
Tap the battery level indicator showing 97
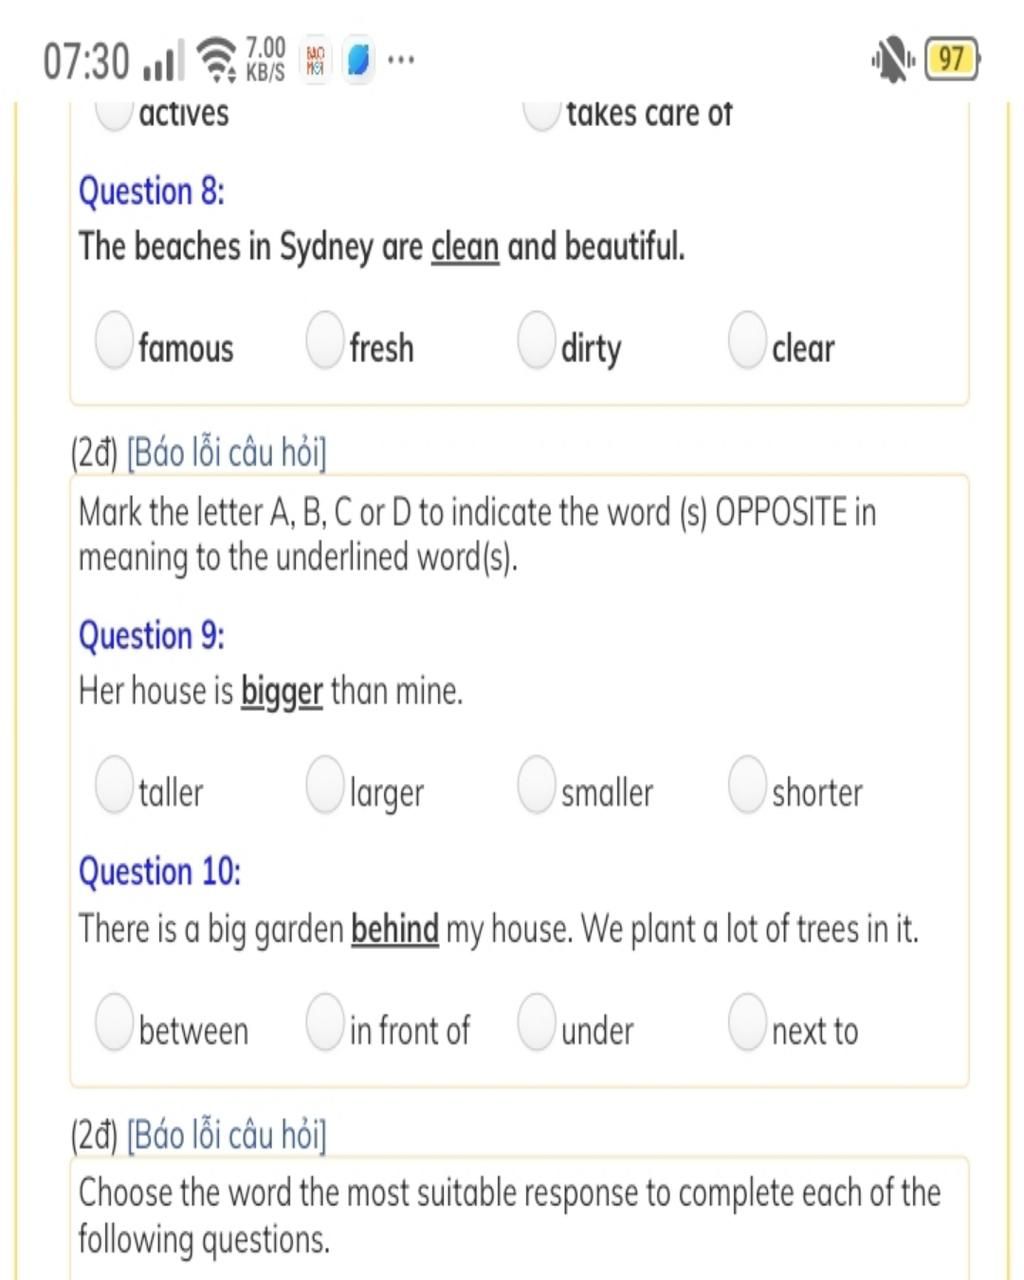(x=953, y=60)
